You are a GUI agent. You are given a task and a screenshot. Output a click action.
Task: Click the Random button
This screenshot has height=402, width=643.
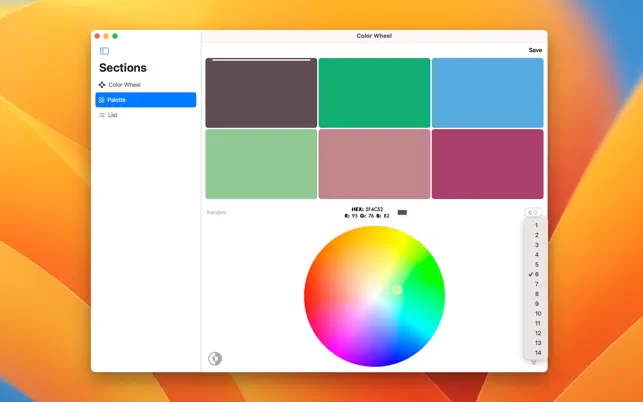[216, 212]
